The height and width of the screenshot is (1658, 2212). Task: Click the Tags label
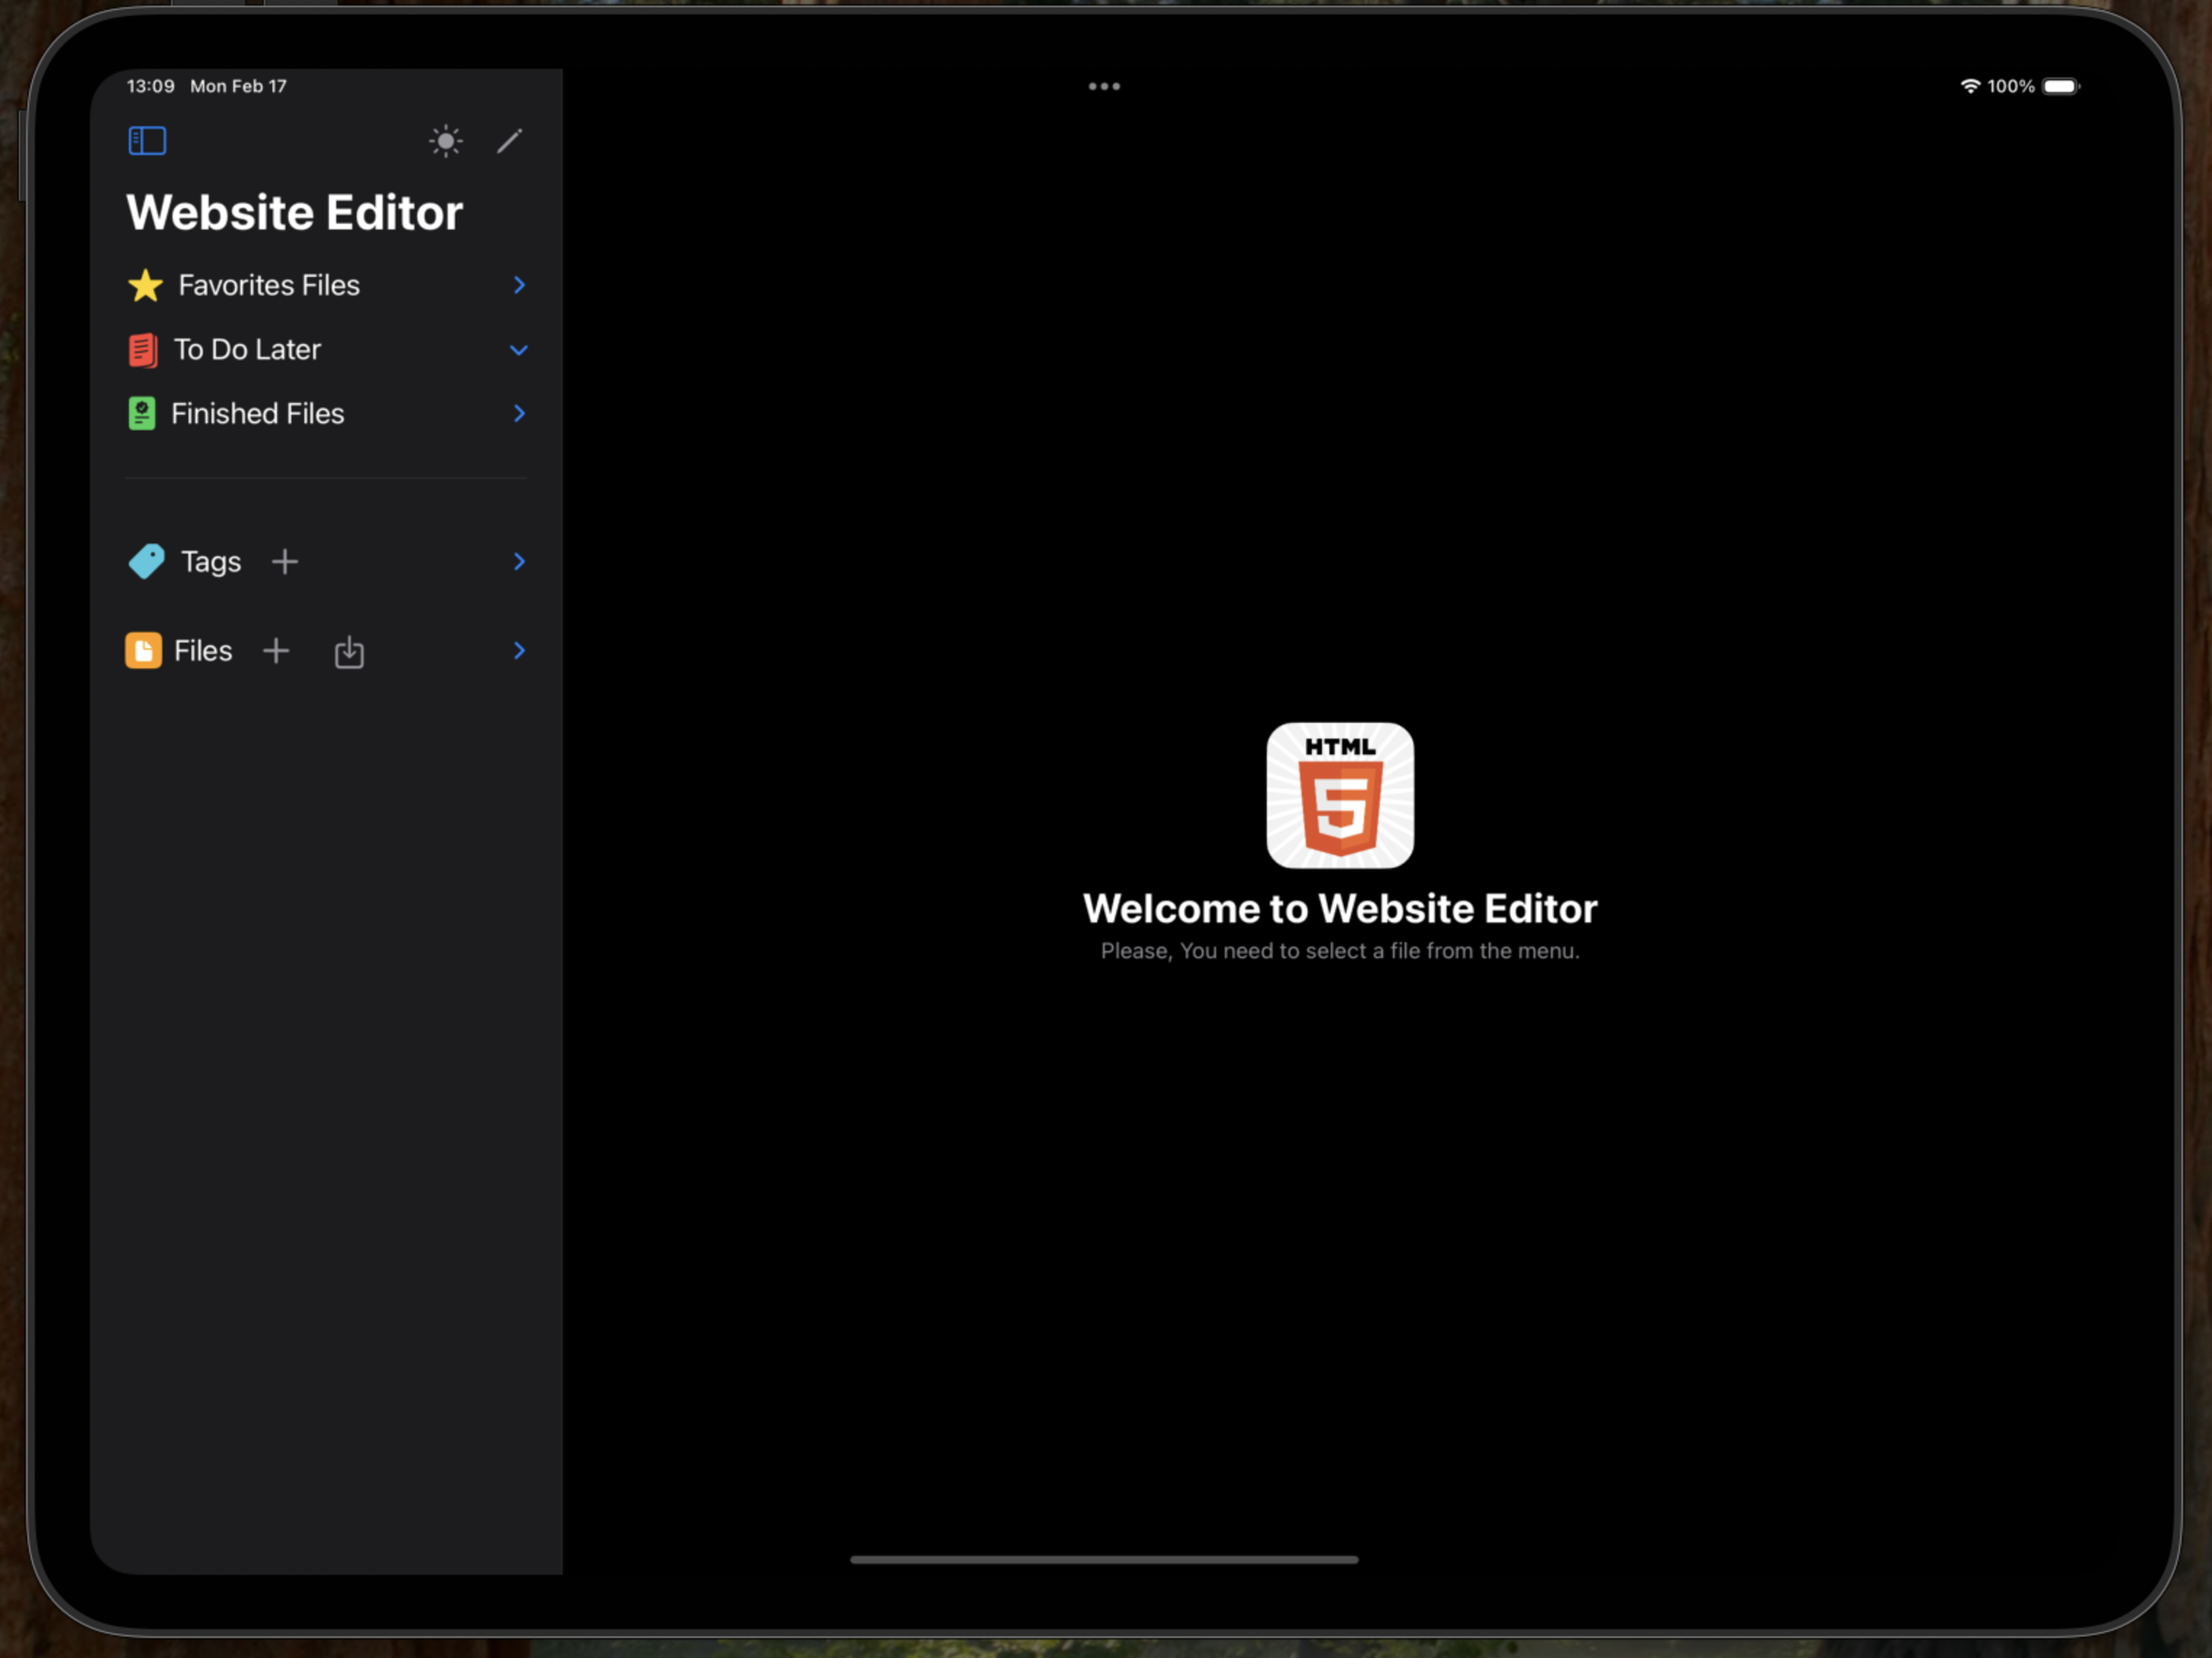211,562
